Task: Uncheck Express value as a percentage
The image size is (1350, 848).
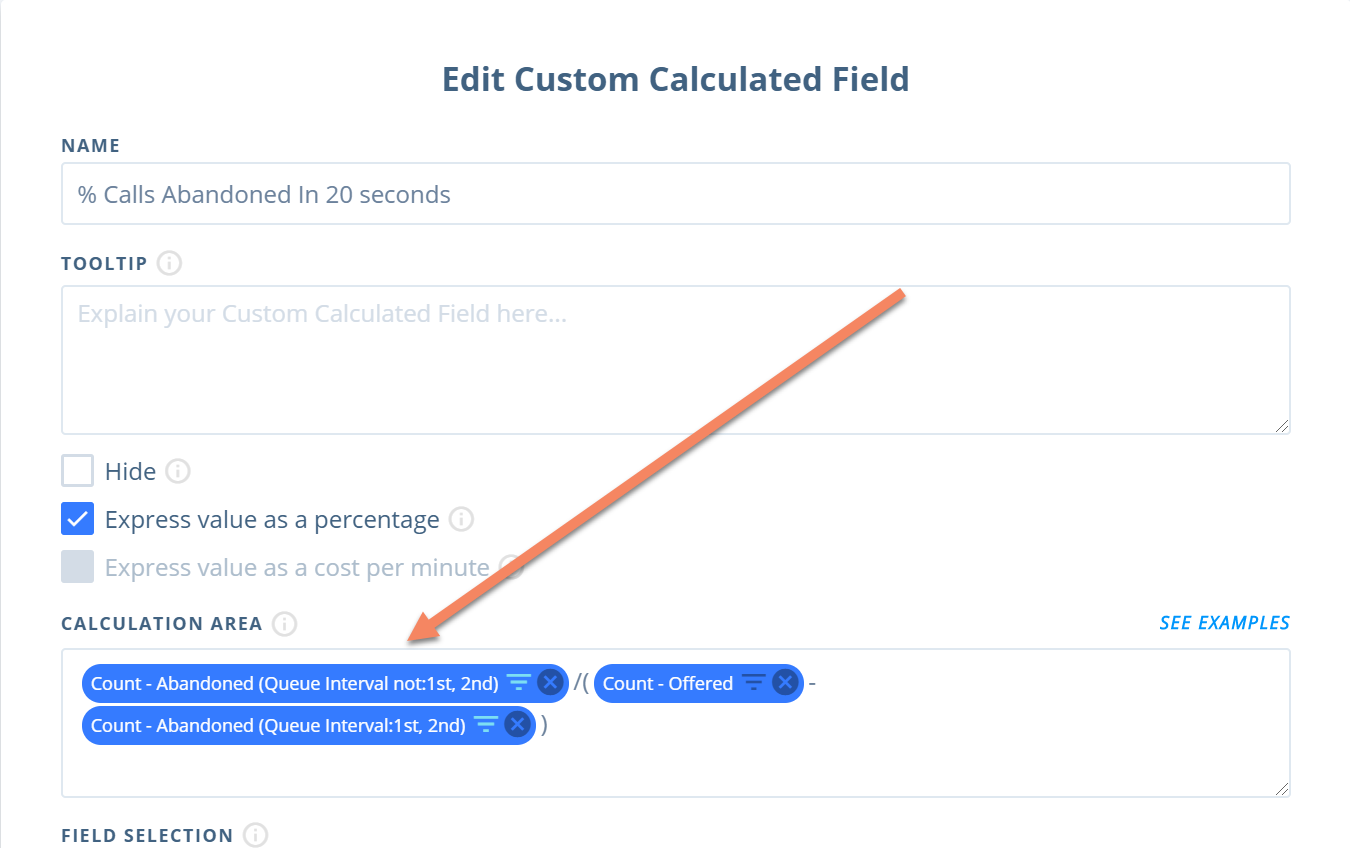Action: 78,519
